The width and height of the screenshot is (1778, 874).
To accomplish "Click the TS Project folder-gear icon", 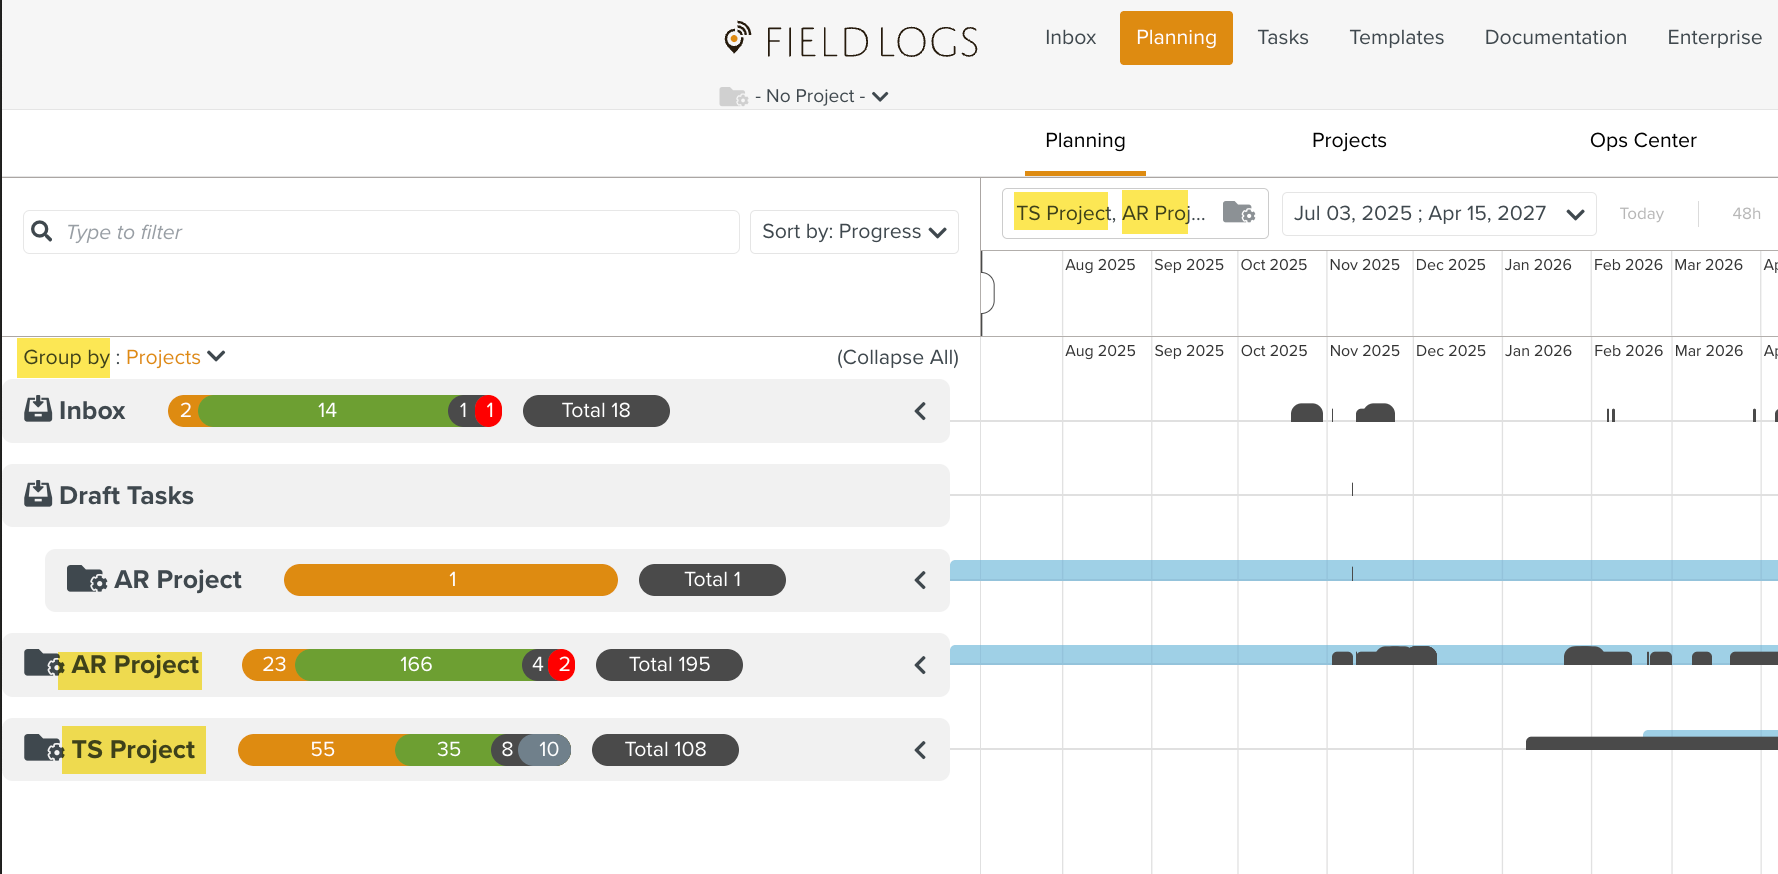I will tap(44, 748).
